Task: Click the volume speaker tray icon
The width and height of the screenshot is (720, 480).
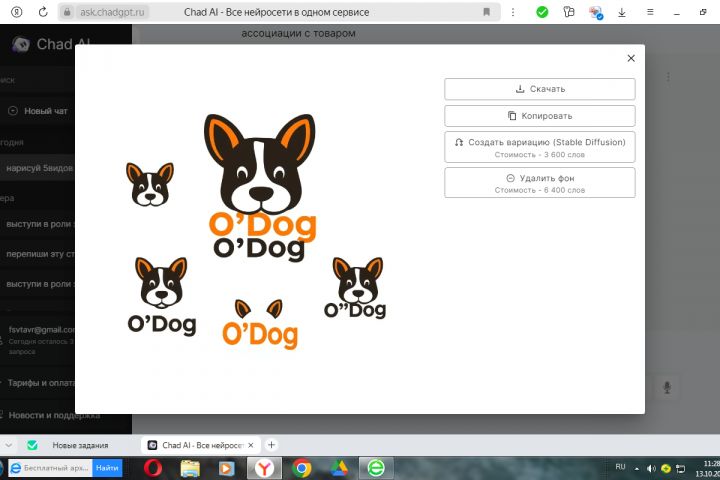Action: click(x=651, y=469)
